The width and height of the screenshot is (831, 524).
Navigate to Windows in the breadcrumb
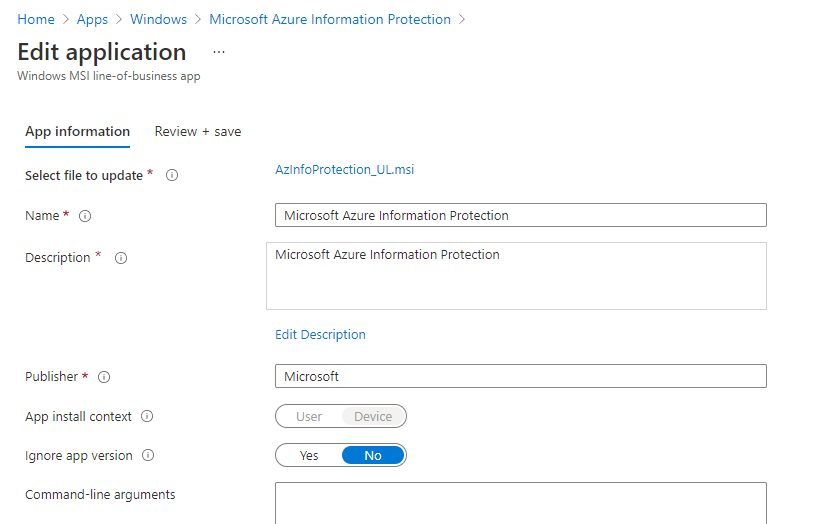click(158, 19)
